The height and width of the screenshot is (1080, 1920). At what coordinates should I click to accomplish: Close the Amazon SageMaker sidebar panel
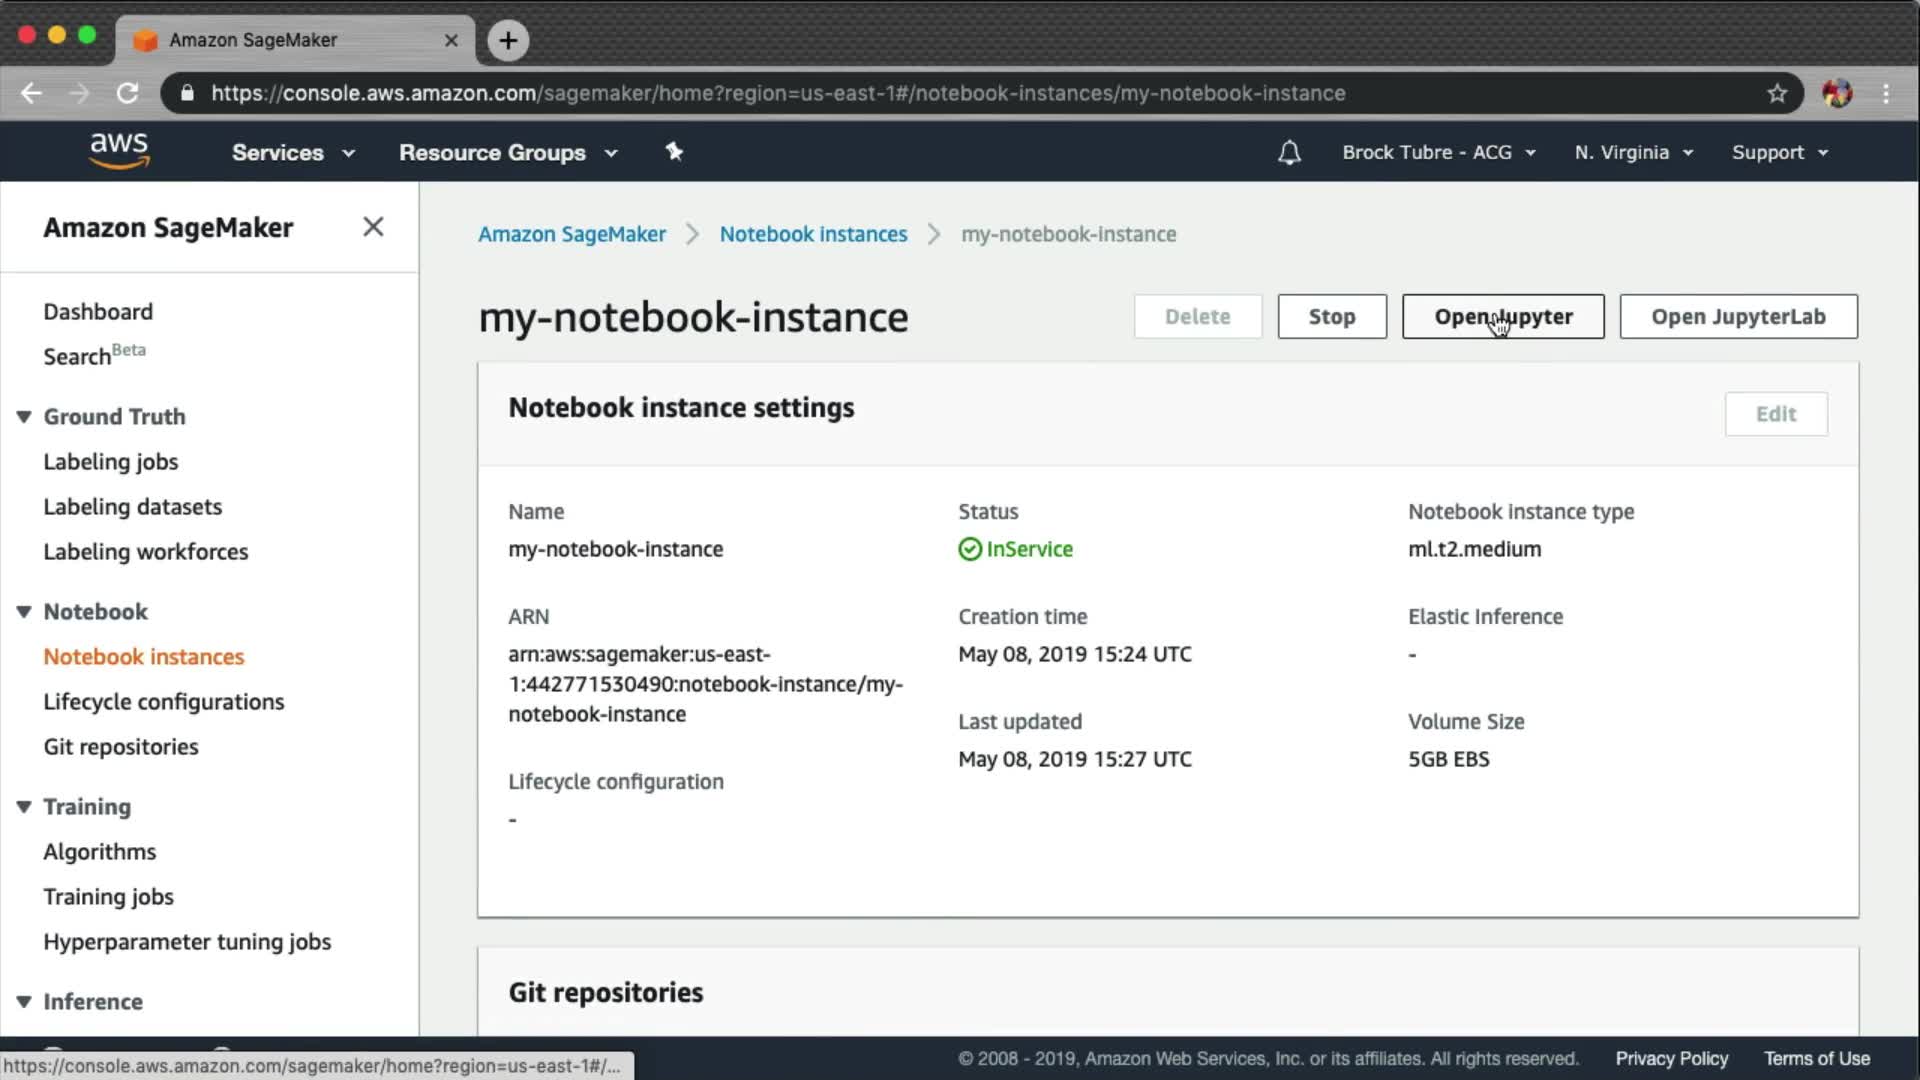click(x=373, y=227)
